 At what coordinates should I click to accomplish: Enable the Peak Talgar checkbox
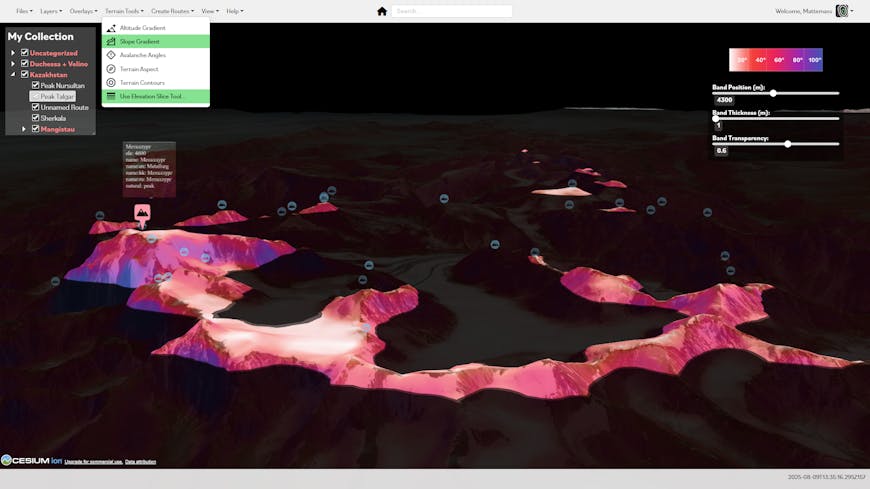click(x=36, y=97)
